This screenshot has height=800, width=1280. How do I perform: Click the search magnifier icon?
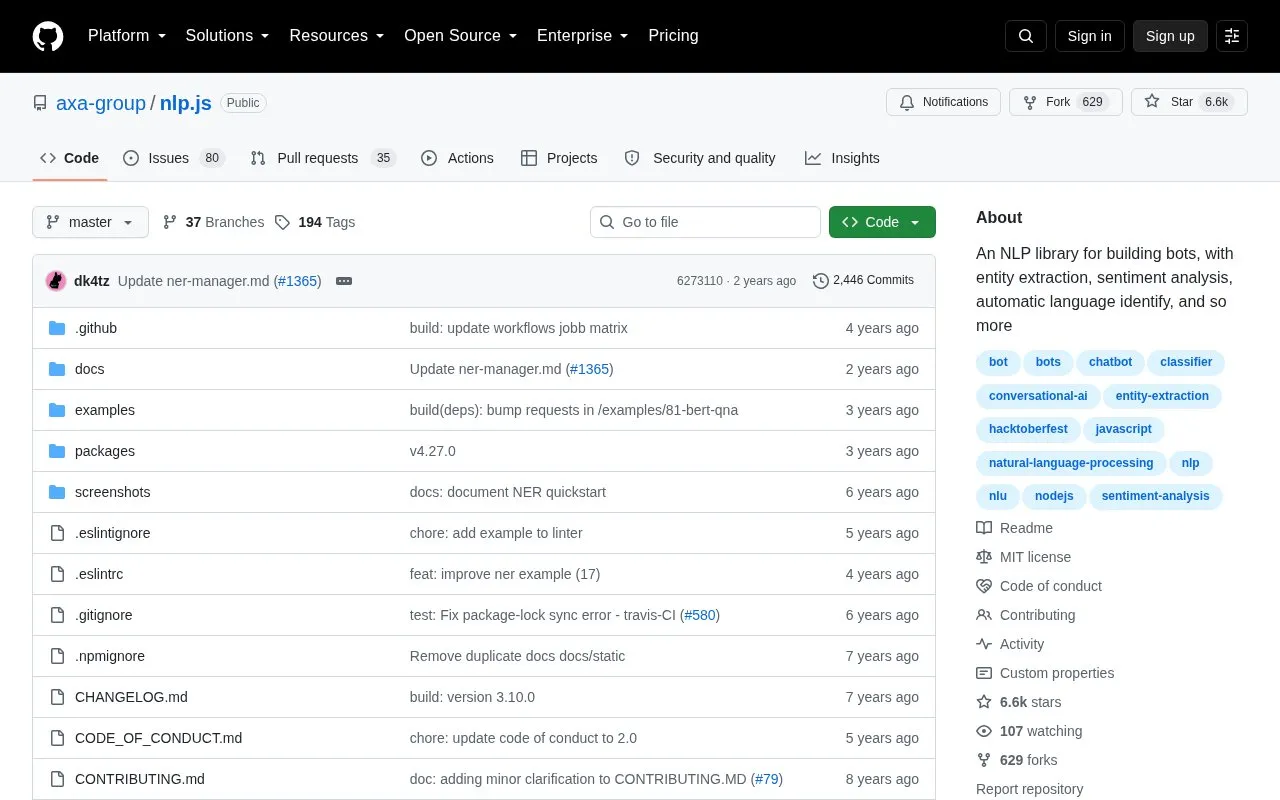coord(1026,36)
